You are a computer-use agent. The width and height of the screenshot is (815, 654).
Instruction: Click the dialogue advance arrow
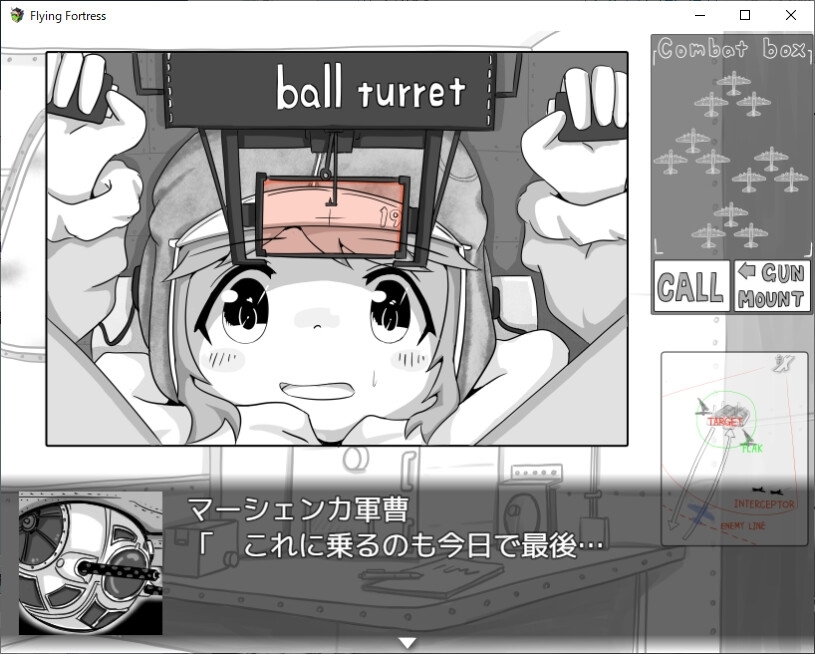pos(408,645)
